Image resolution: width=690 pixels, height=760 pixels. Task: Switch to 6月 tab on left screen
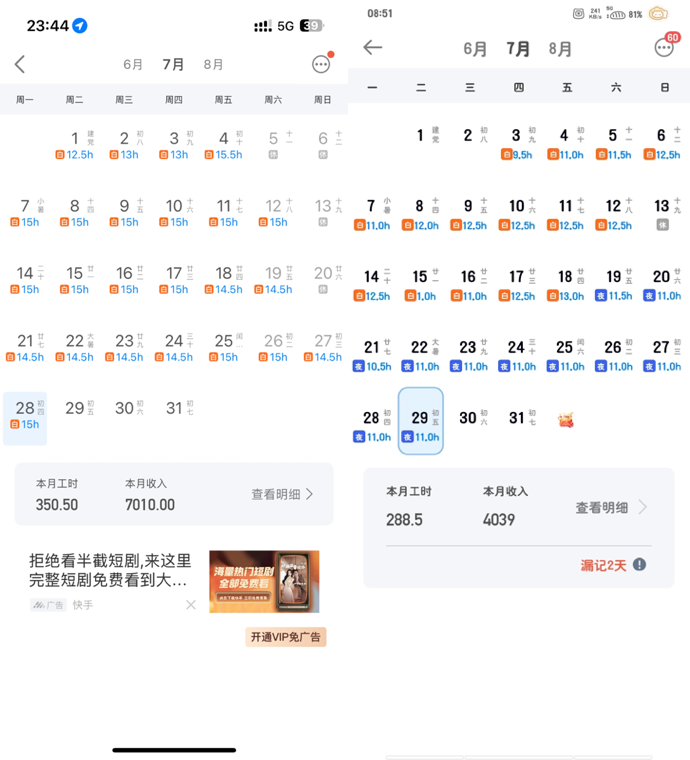pos(133,64)
